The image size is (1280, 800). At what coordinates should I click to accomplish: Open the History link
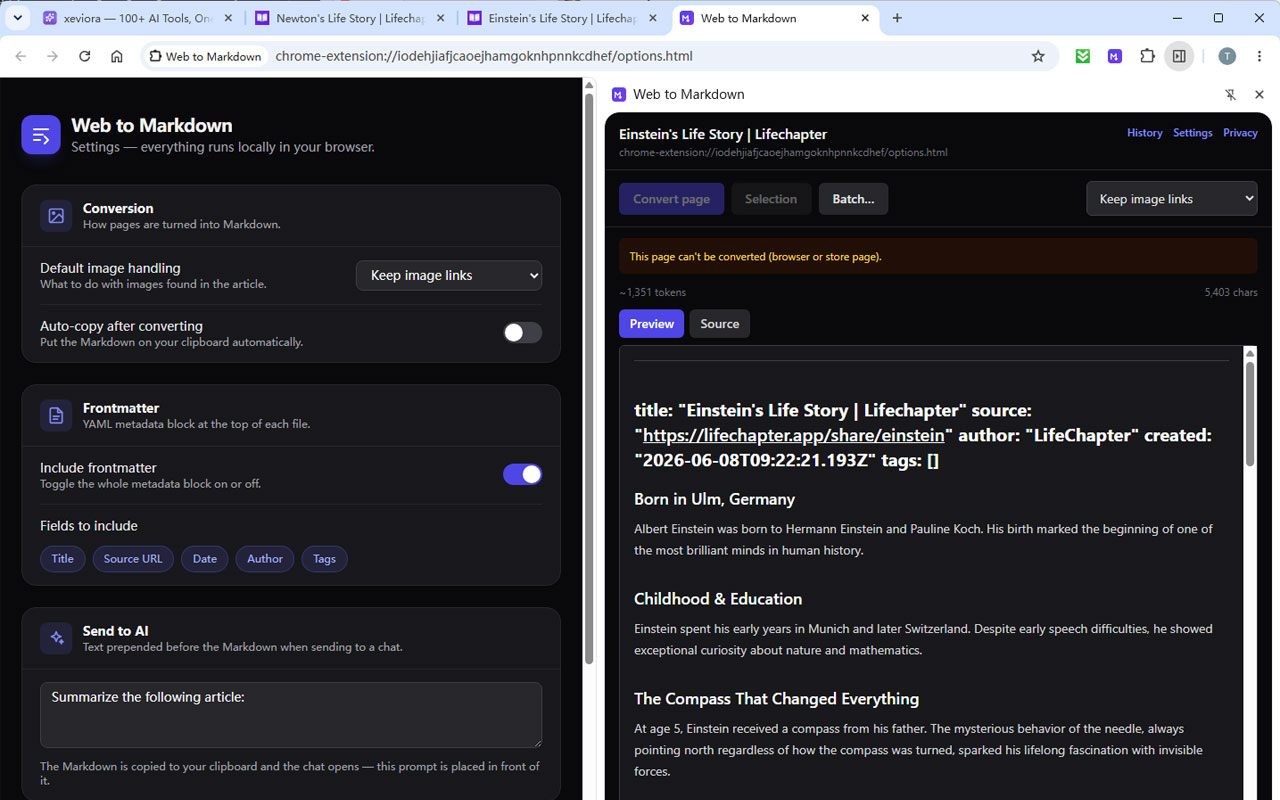tap(1145, 133)
